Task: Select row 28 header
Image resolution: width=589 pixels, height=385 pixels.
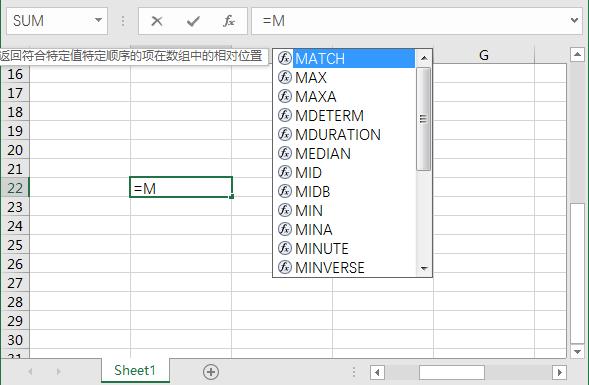Action: [x=15, y=302]
